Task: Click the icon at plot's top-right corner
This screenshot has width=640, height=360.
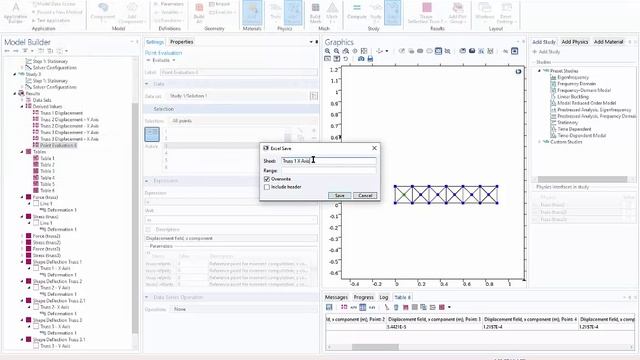Action: (518, 71)
